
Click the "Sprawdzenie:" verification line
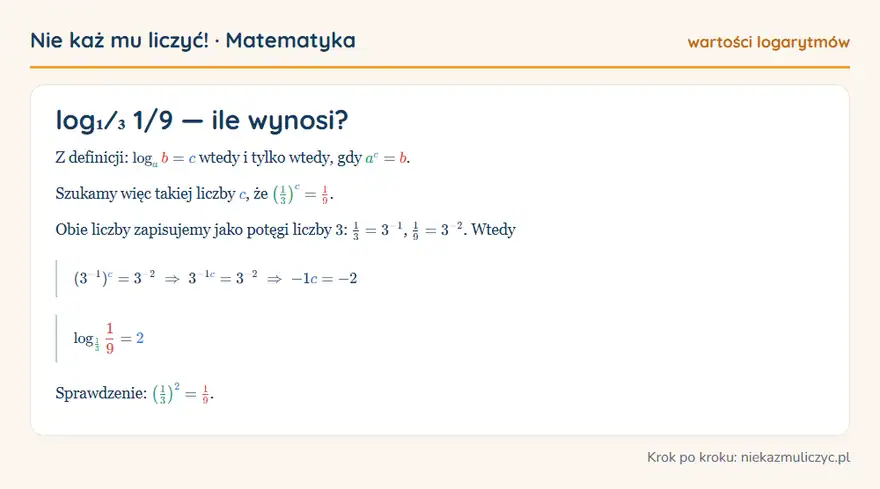[x=134, y=393]
